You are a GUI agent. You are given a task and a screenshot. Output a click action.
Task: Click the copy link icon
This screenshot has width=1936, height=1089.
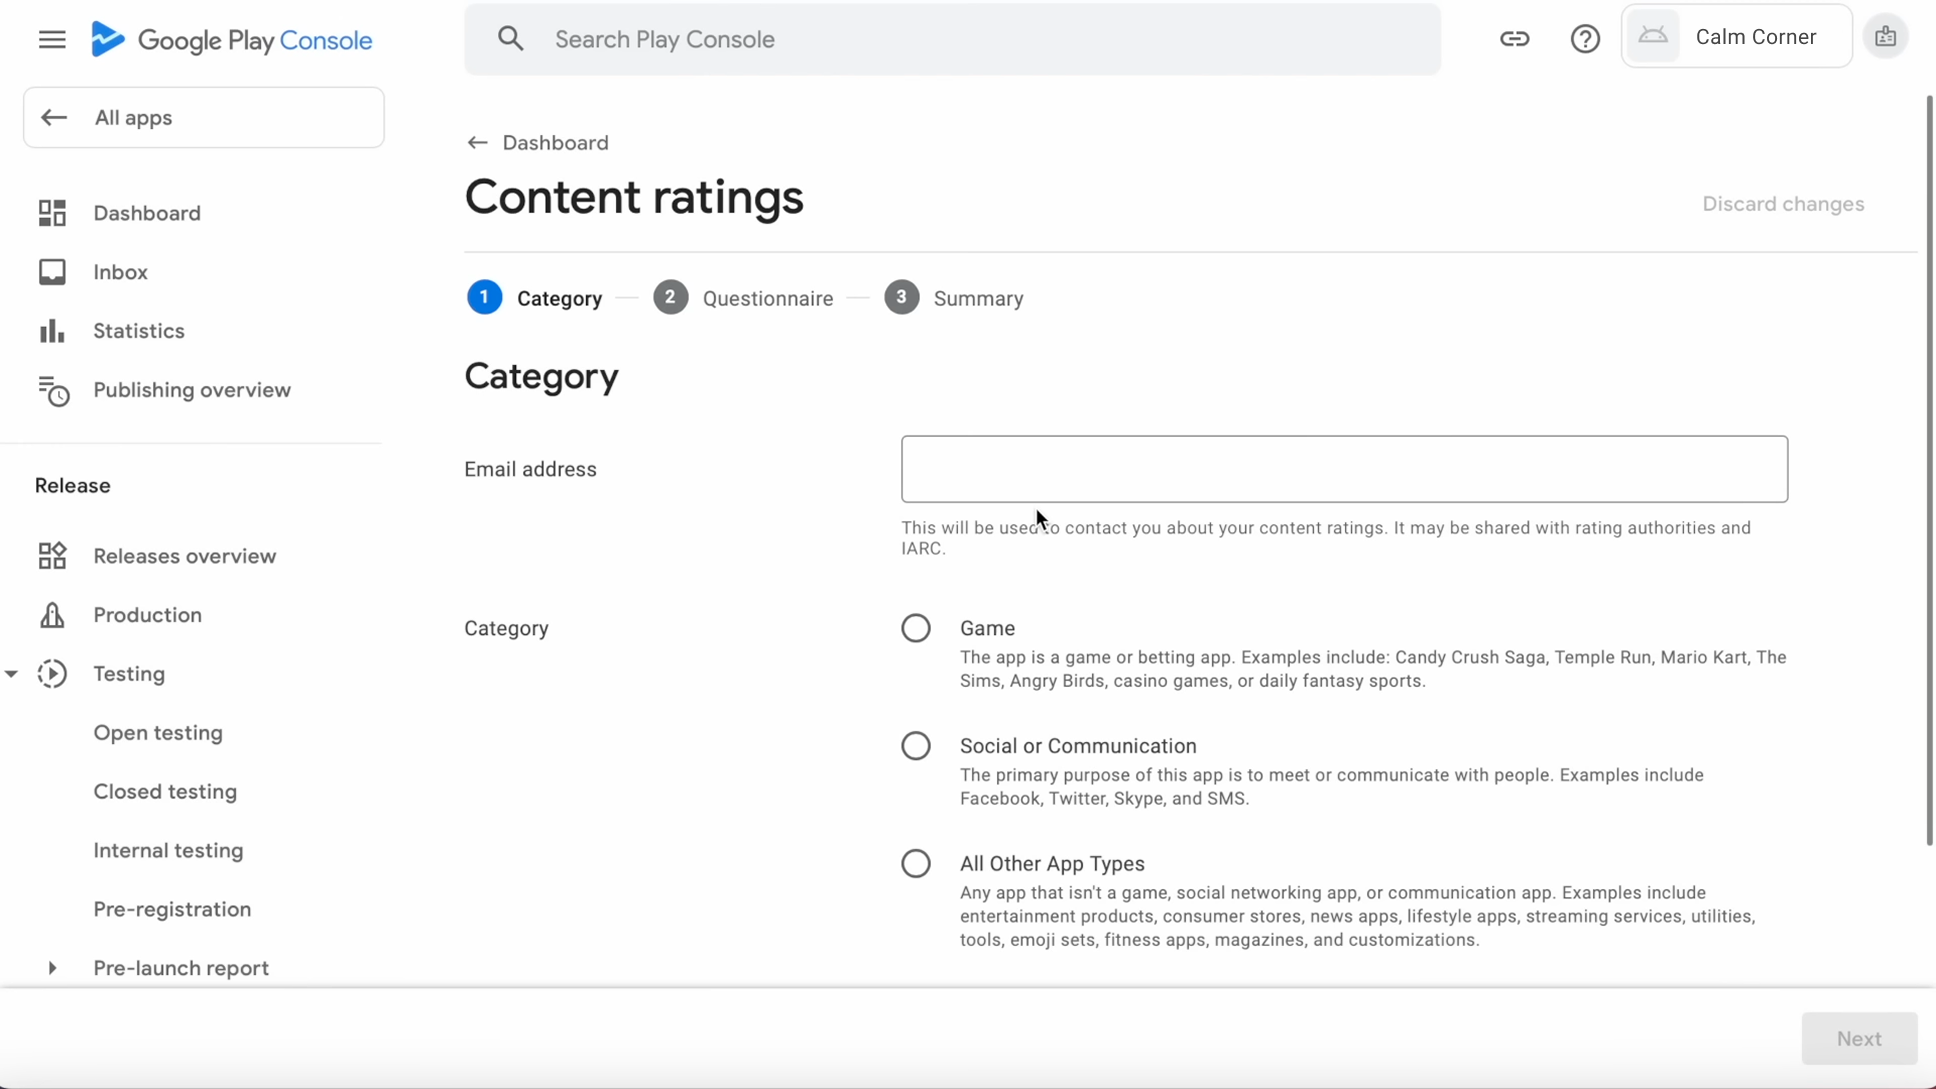(1514, 39)
